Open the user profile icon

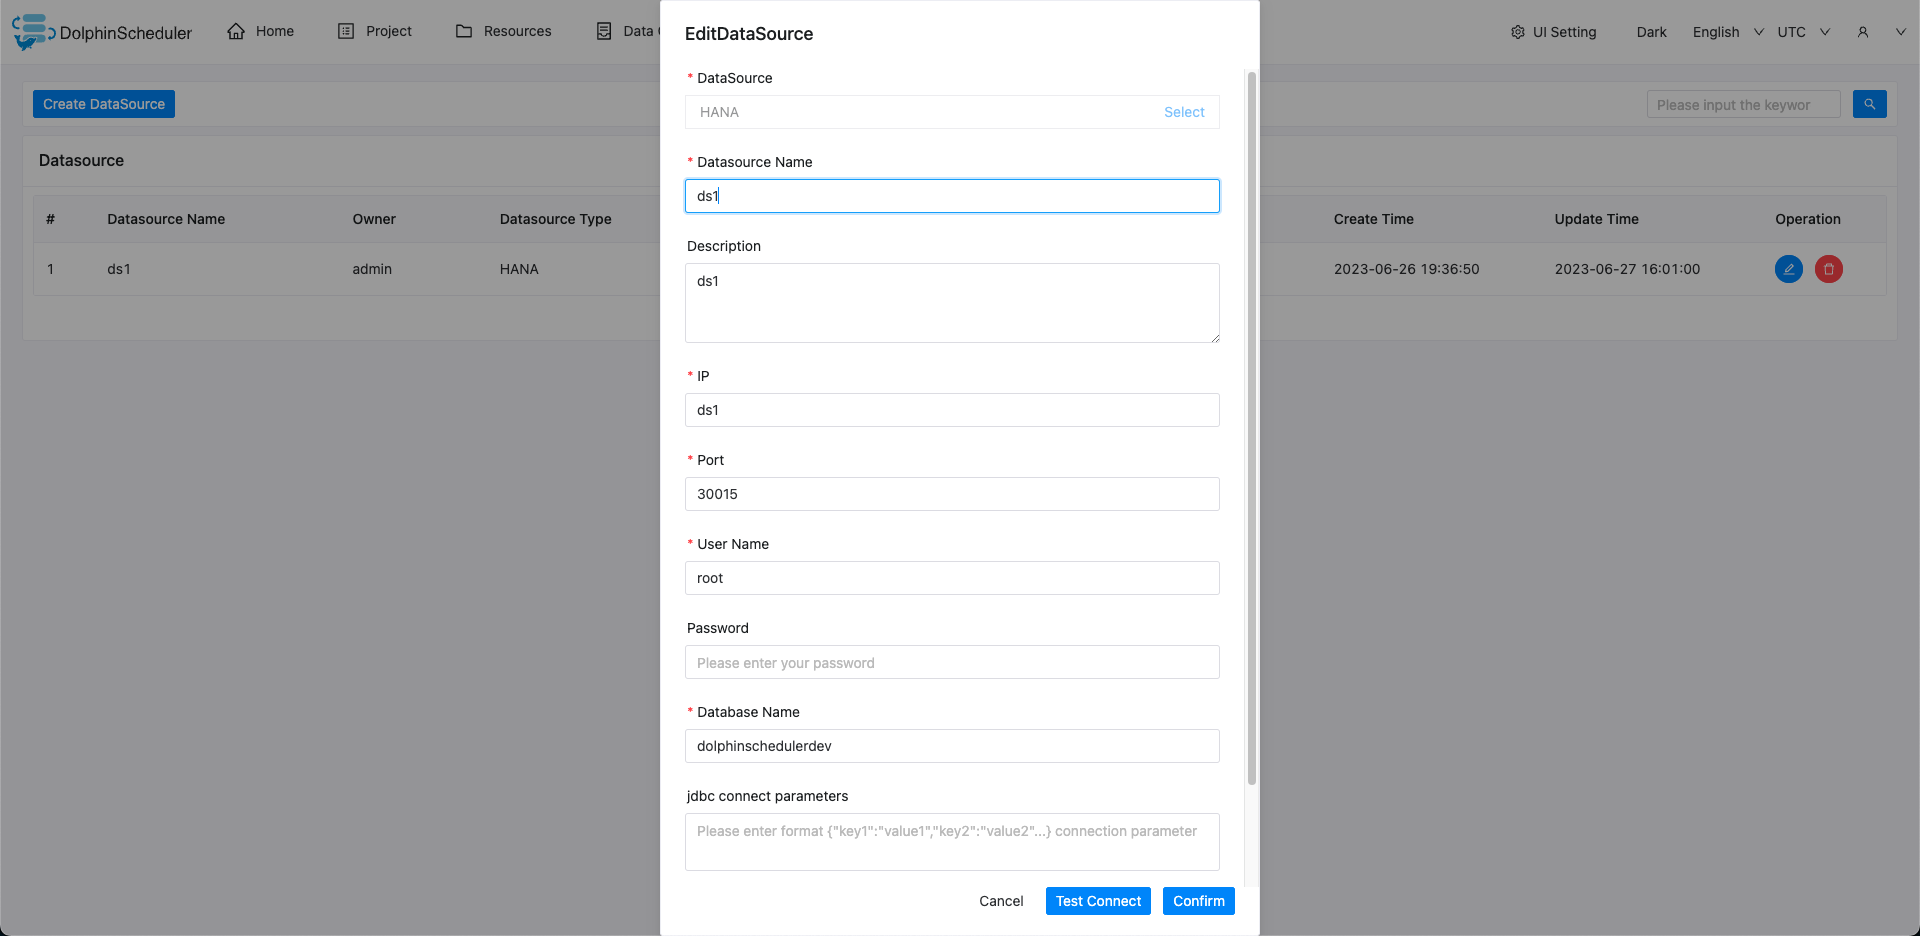tap(1862, 32)
